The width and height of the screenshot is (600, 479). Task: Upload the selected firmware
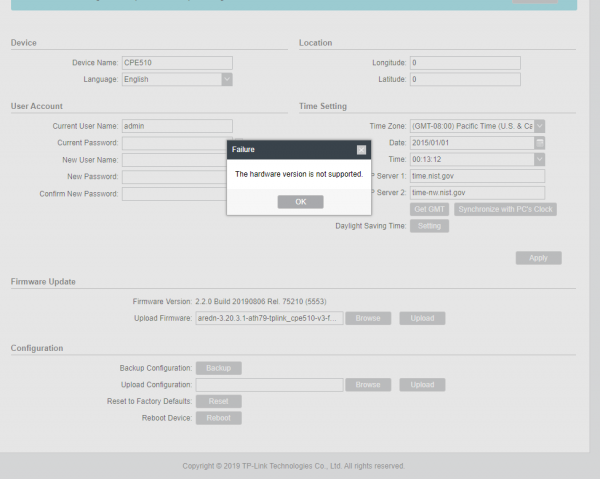tap(422, 318)
